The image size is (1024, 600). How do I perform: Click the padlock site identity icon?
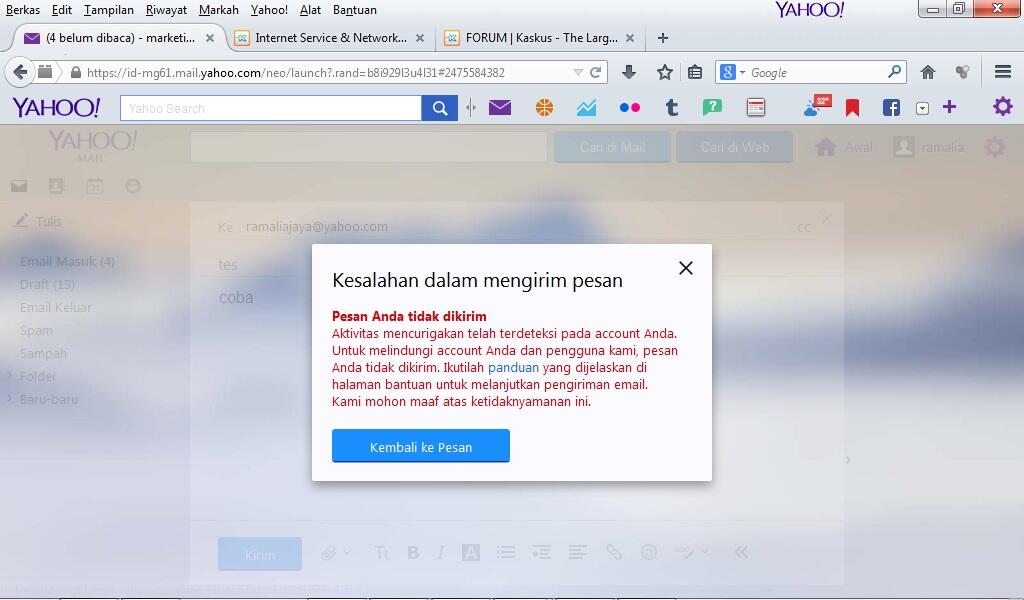tap(76, 72)
